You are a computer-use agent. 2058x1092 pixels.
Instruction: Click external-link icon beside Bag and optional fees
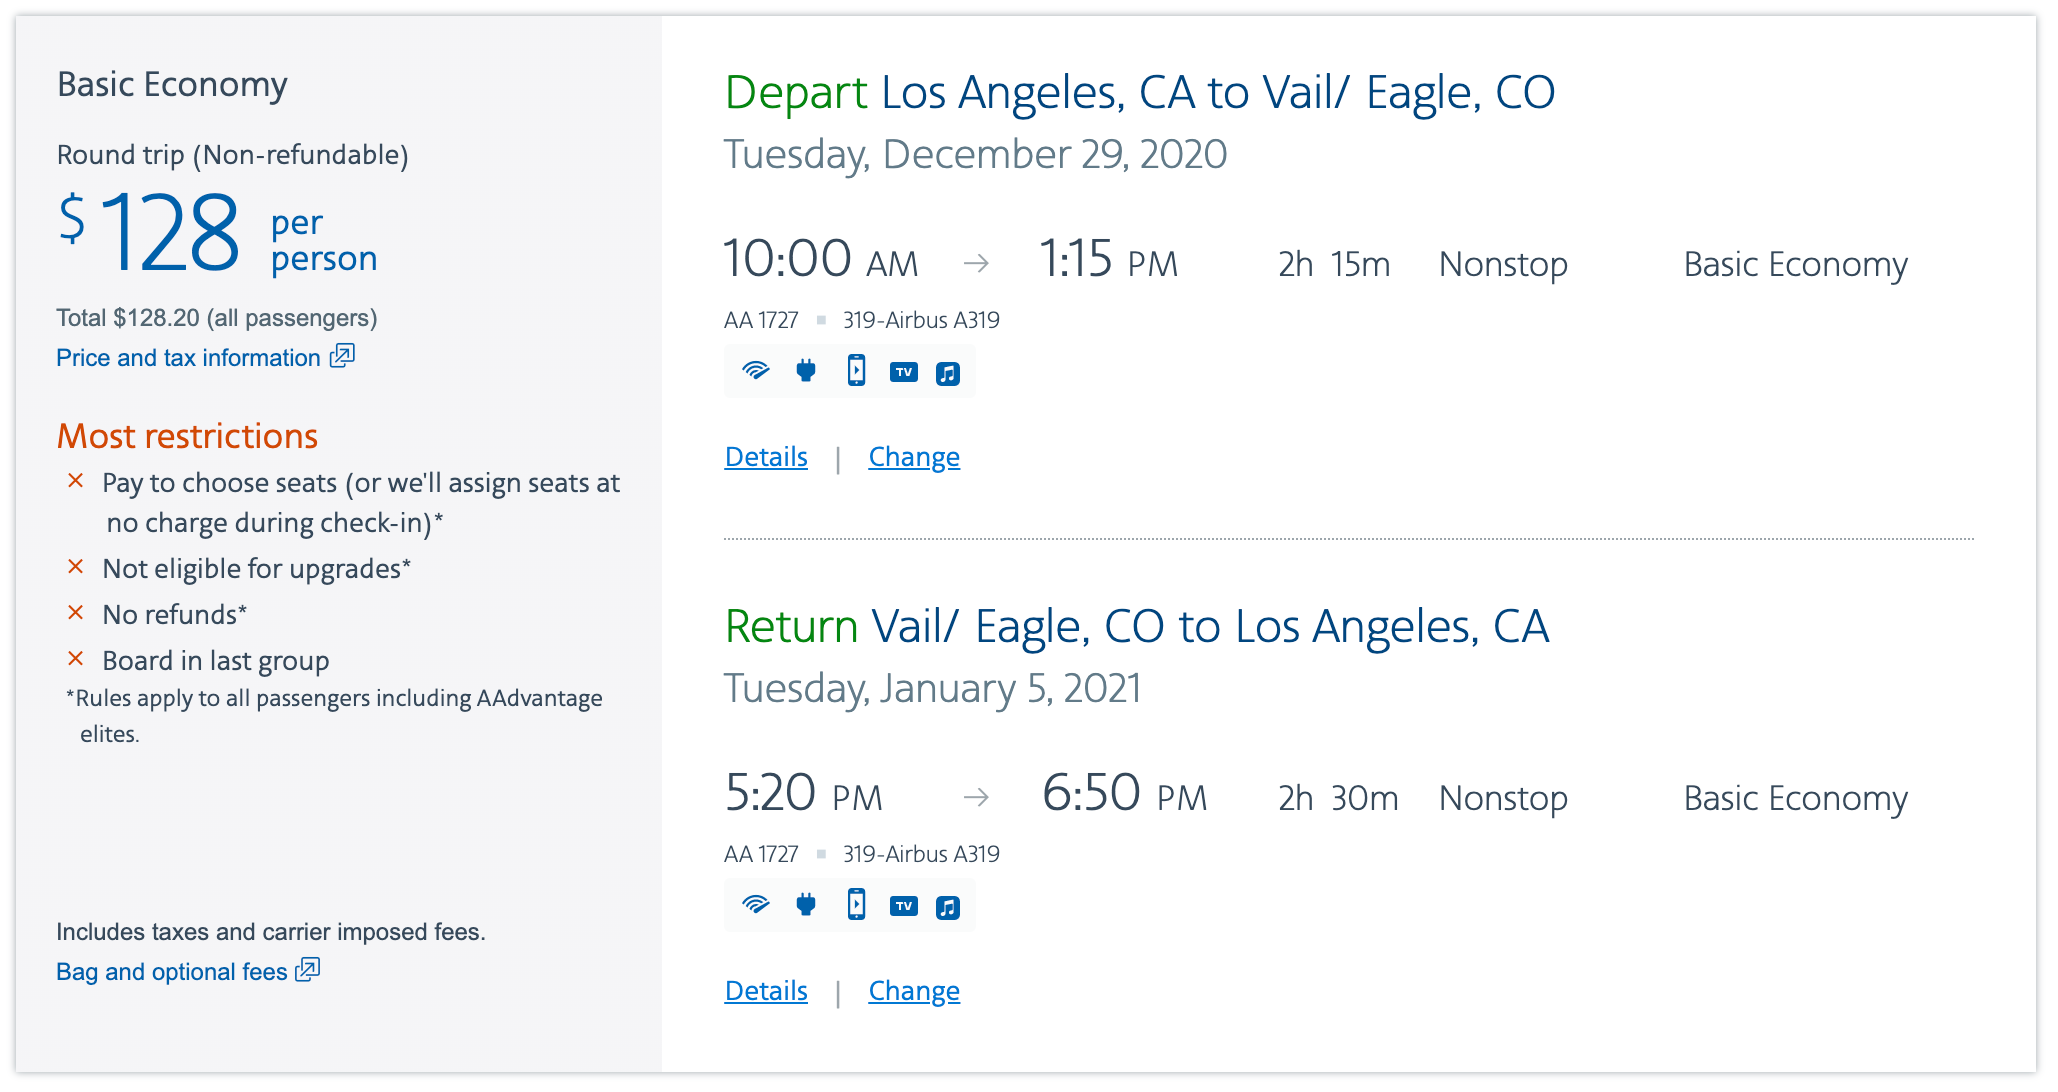click(308, 970)
